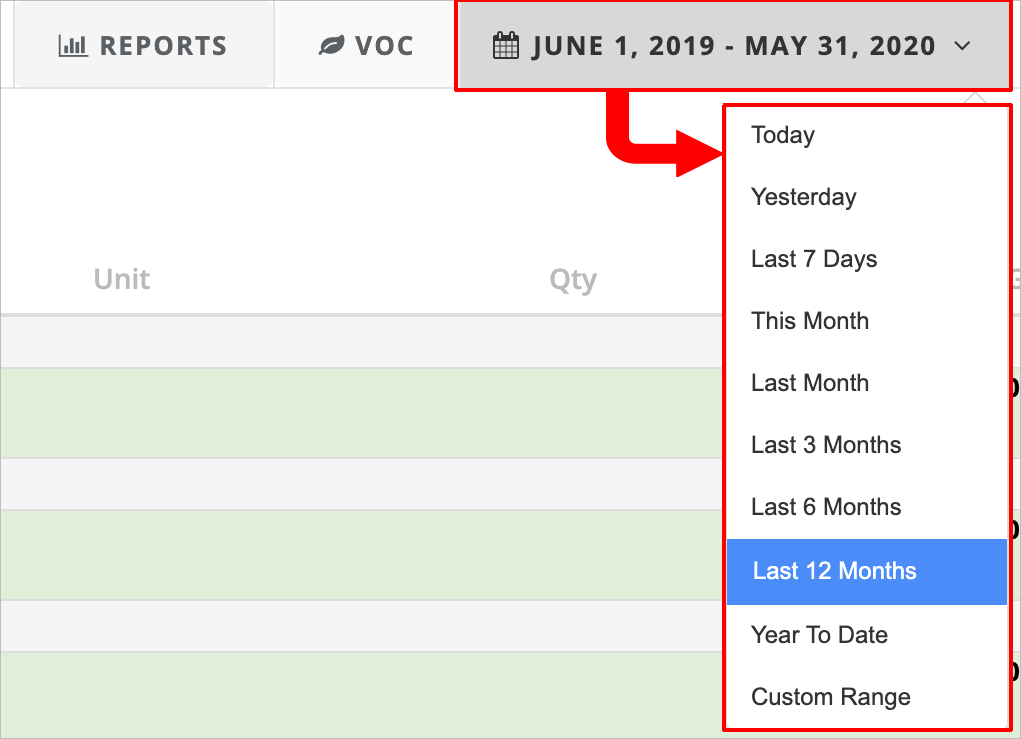Click the calendar icon in the date selector
This screenshot has width=1021, height=739.
pyautogui.click(x=506, y=44)
